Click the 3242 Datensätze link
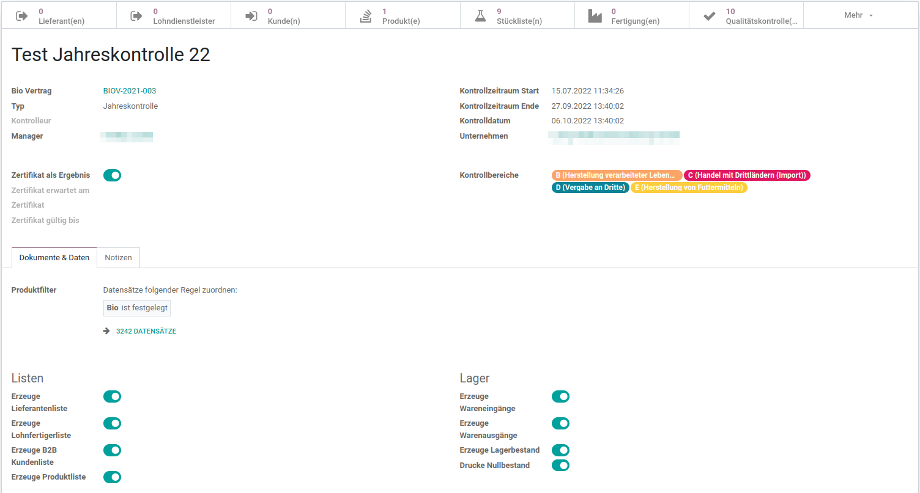920x493 pixels. click(x=146, y=331)
